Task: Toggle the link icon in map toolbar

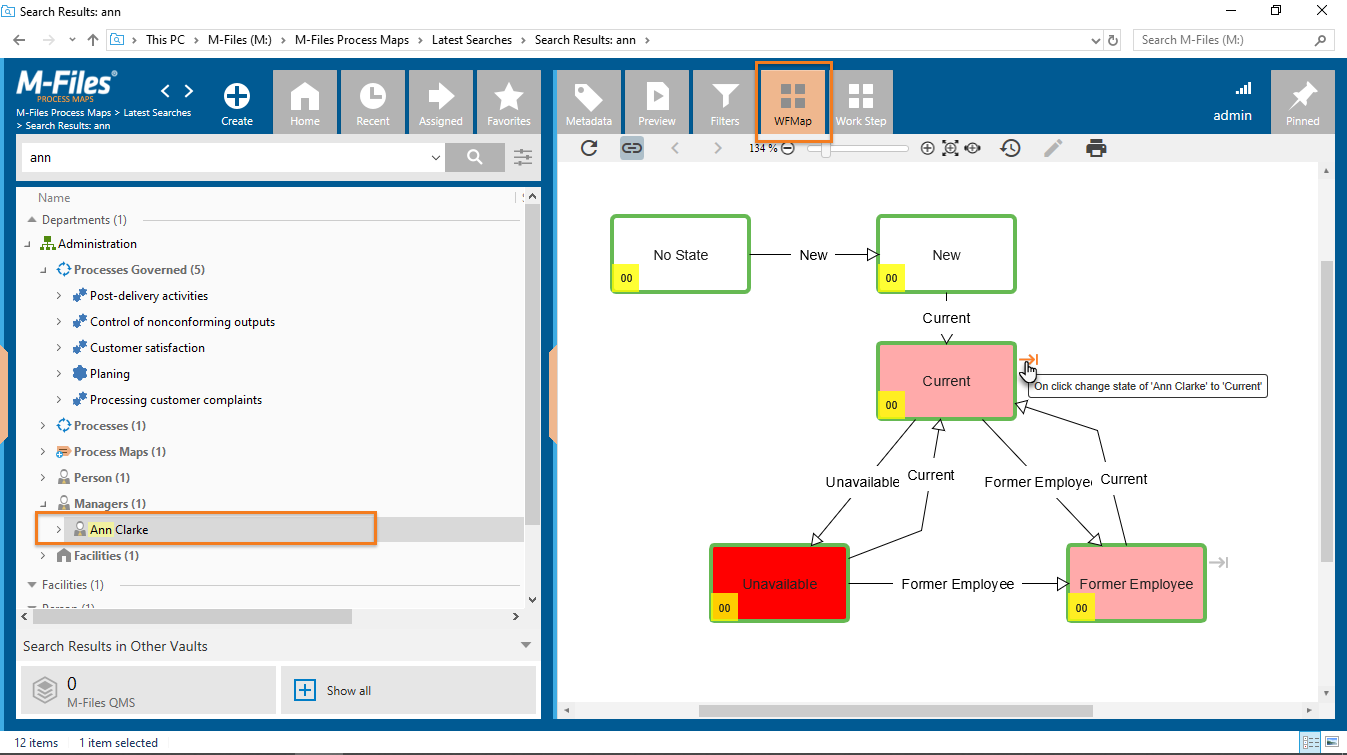Action: [x=632, y=148]
